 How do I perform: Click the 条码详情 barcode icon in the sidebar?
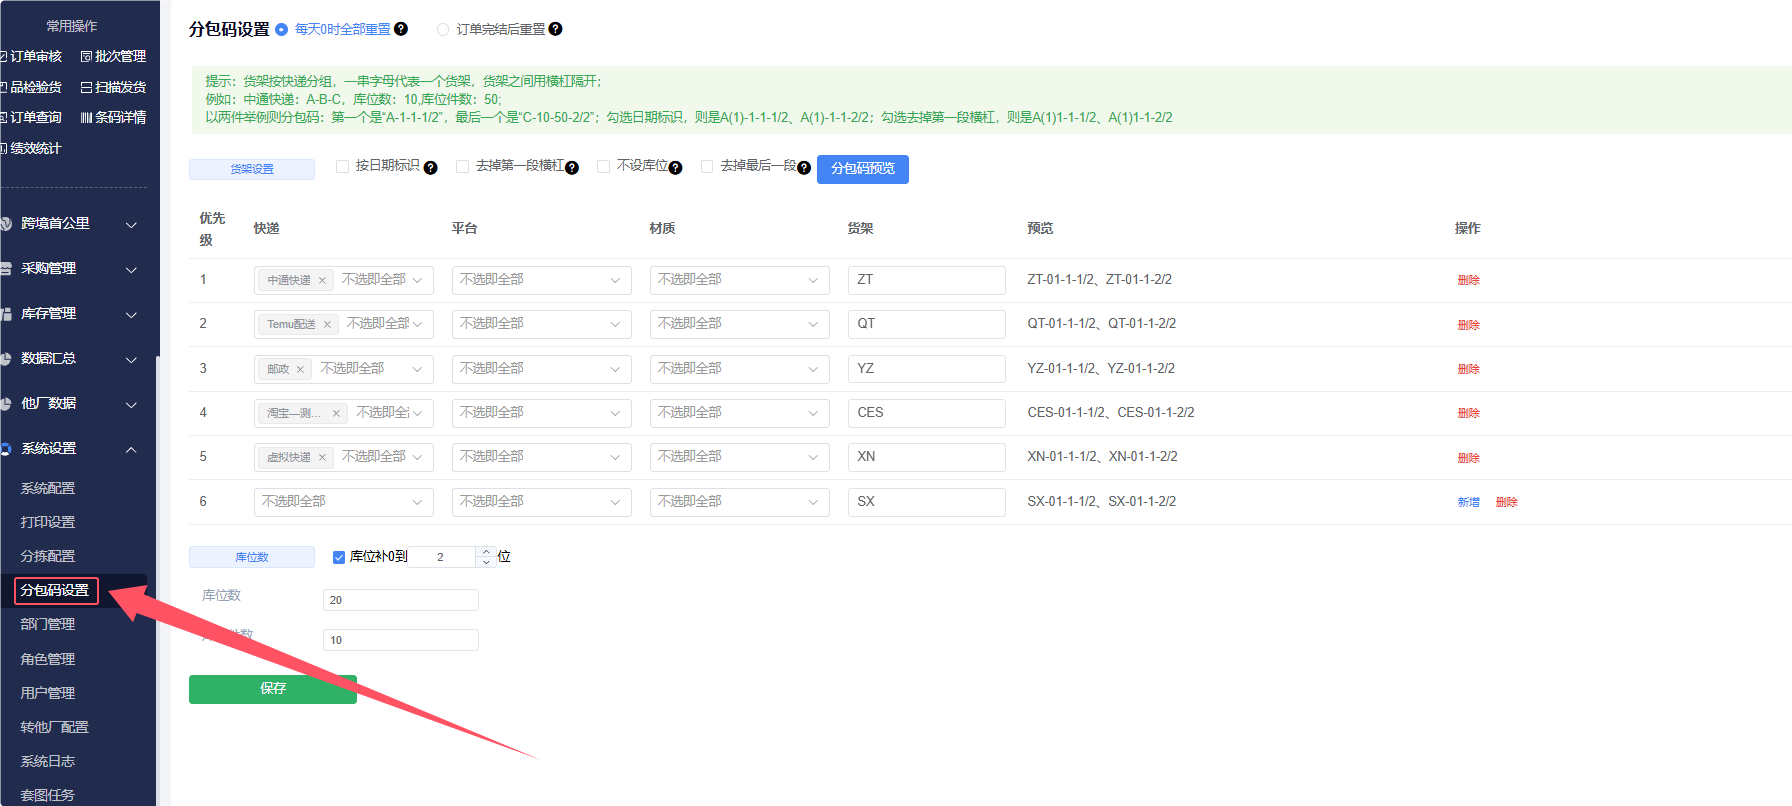point(86,118)
